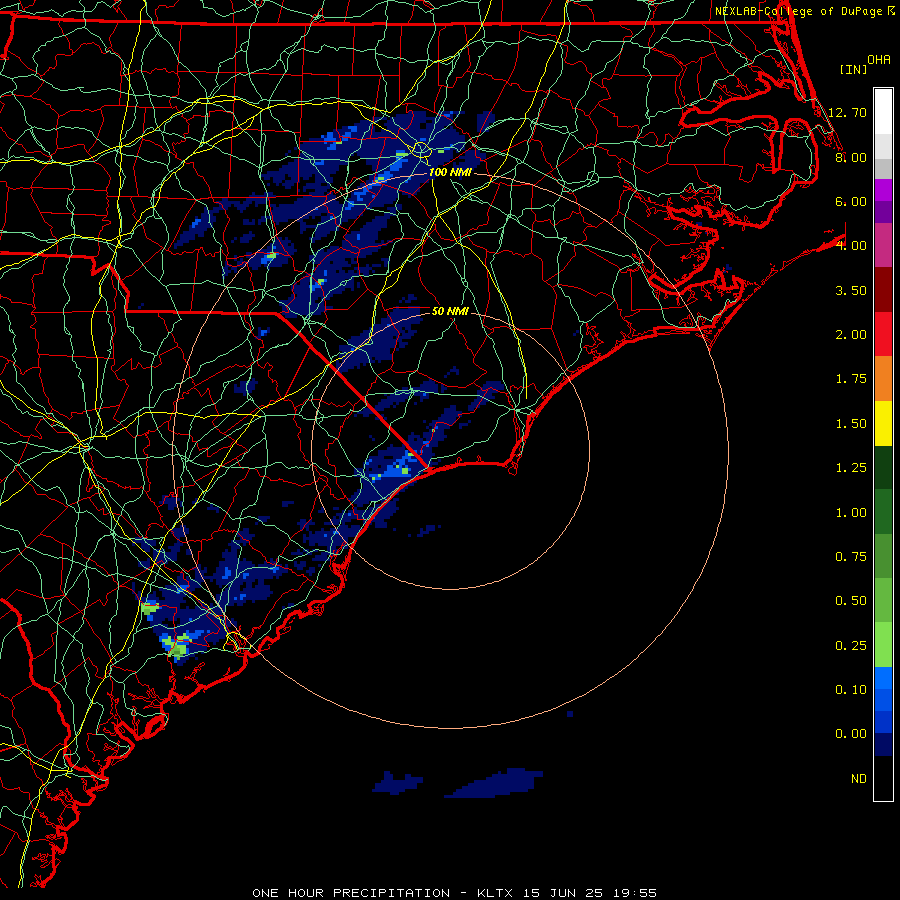900x900 pixels.
Task: Click the 4.00 legend value
Action: coord(851,246)
